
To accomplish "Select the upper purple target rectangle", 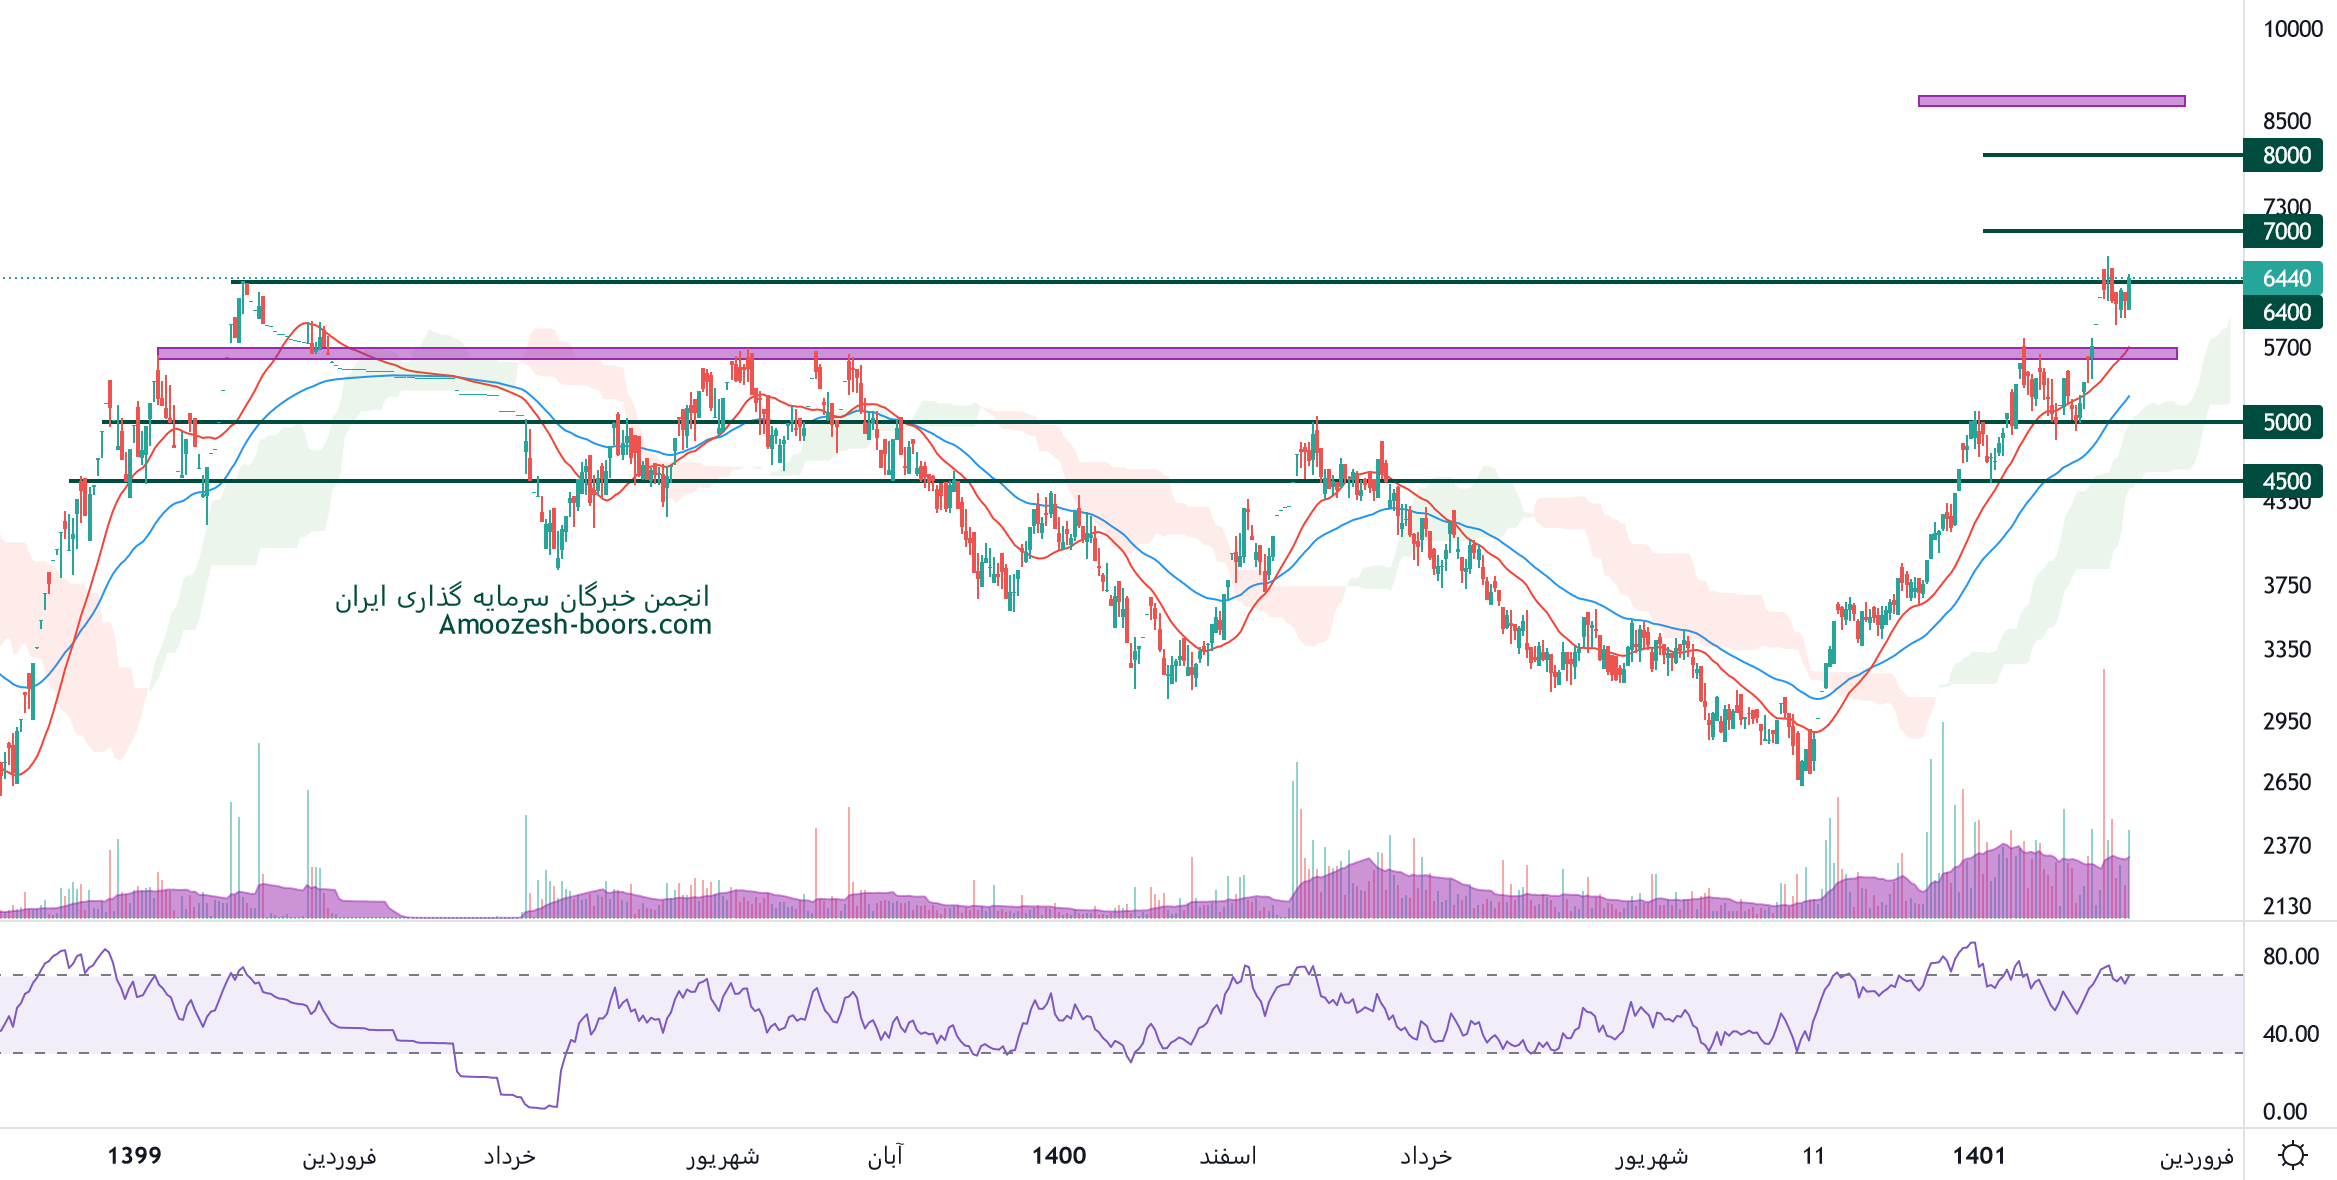I will (x=2051, y=101).
